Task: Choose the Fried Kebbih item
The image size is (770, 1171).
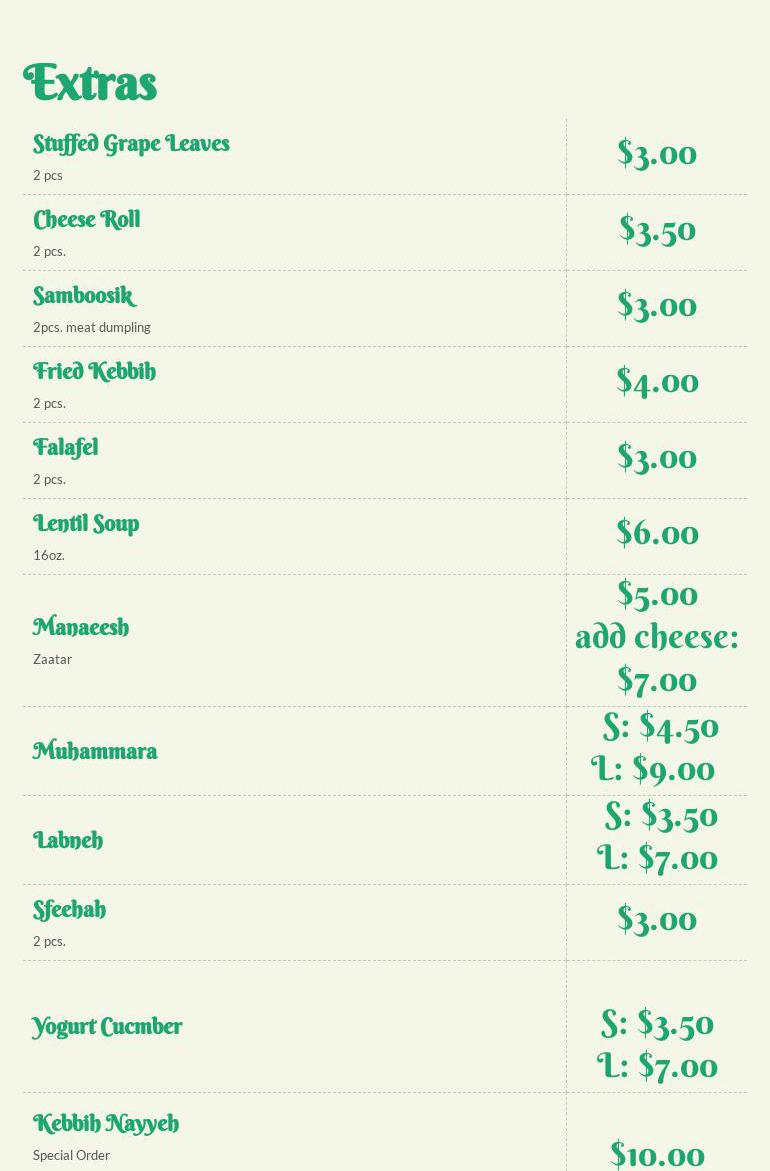Action: click(x=94, y=371)
